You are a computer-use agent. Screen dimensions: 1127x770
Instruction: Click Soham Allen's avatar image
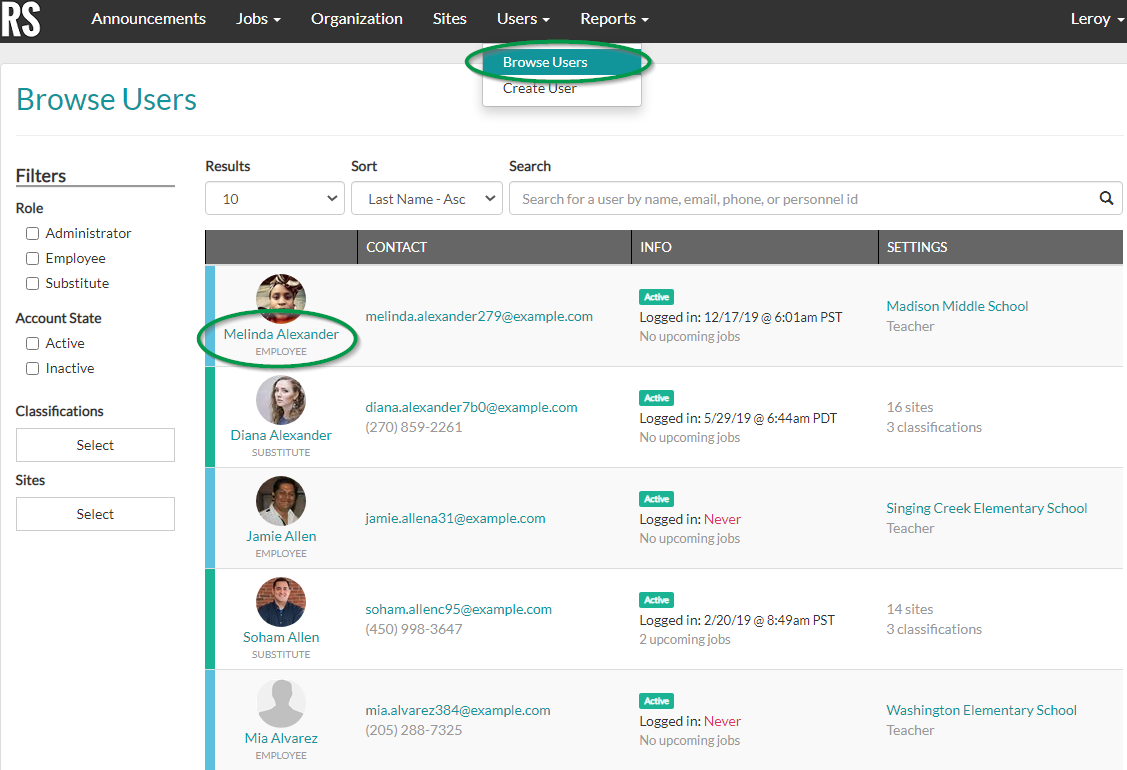(281, 602)
